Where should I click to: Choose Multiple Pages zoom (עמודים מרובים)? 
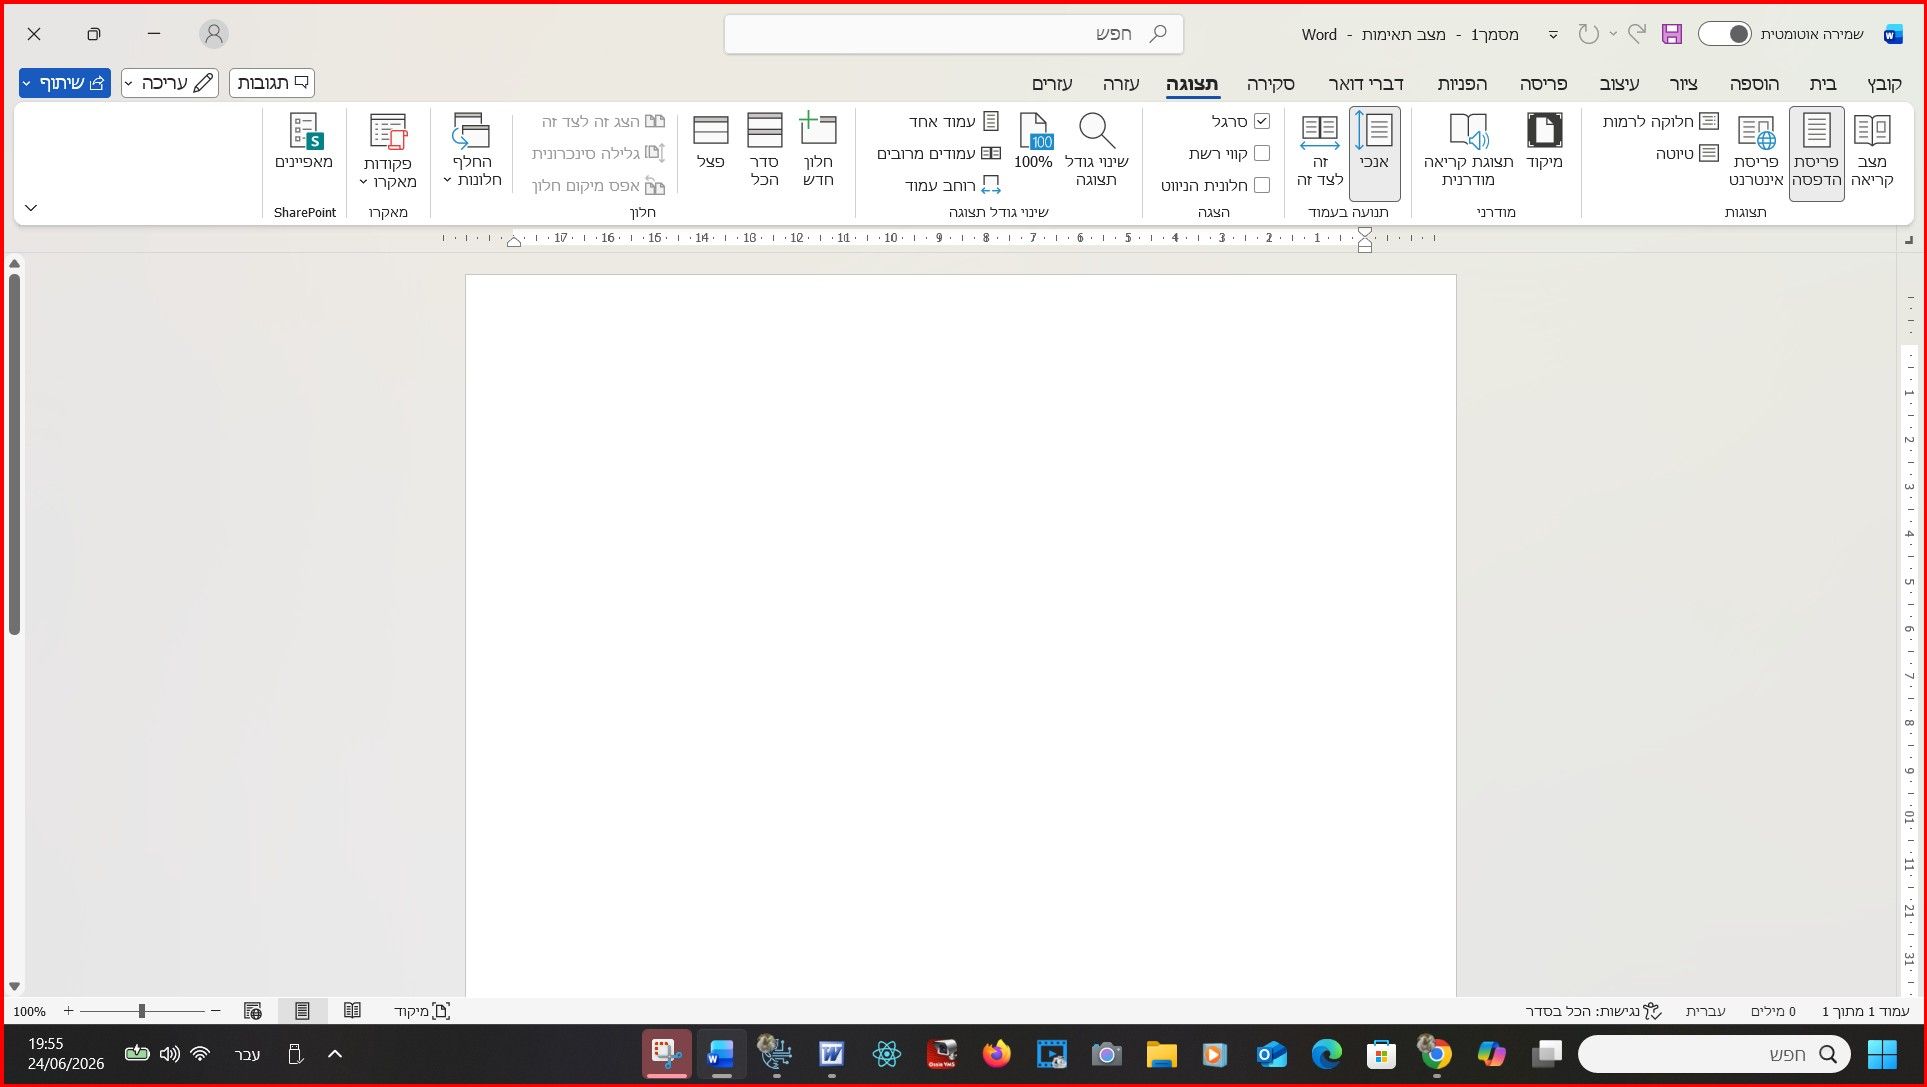(x=938, y=153)
